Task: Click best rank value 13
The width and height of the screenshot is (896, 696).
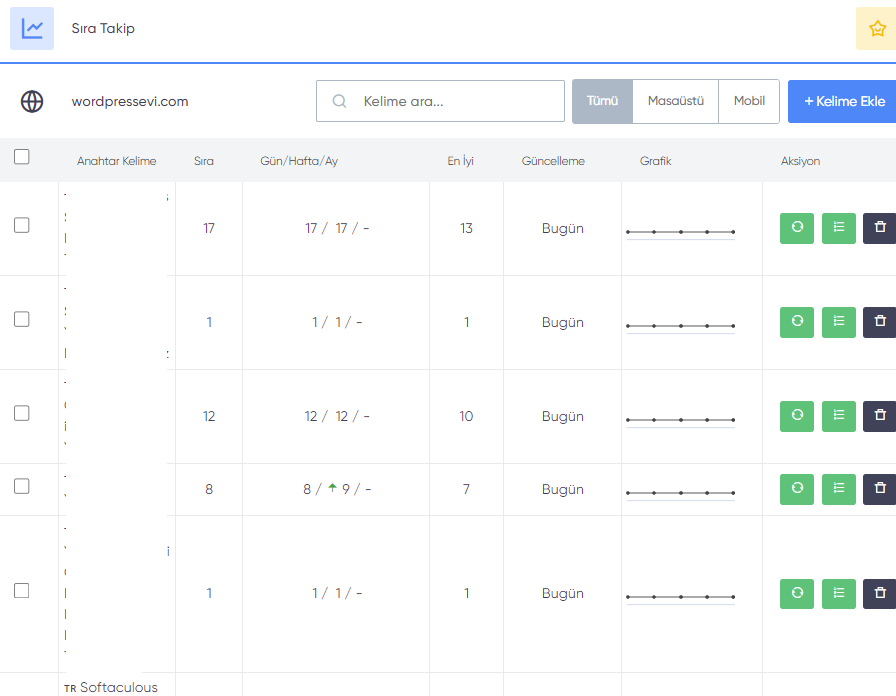Action: [x=466, y=229]
